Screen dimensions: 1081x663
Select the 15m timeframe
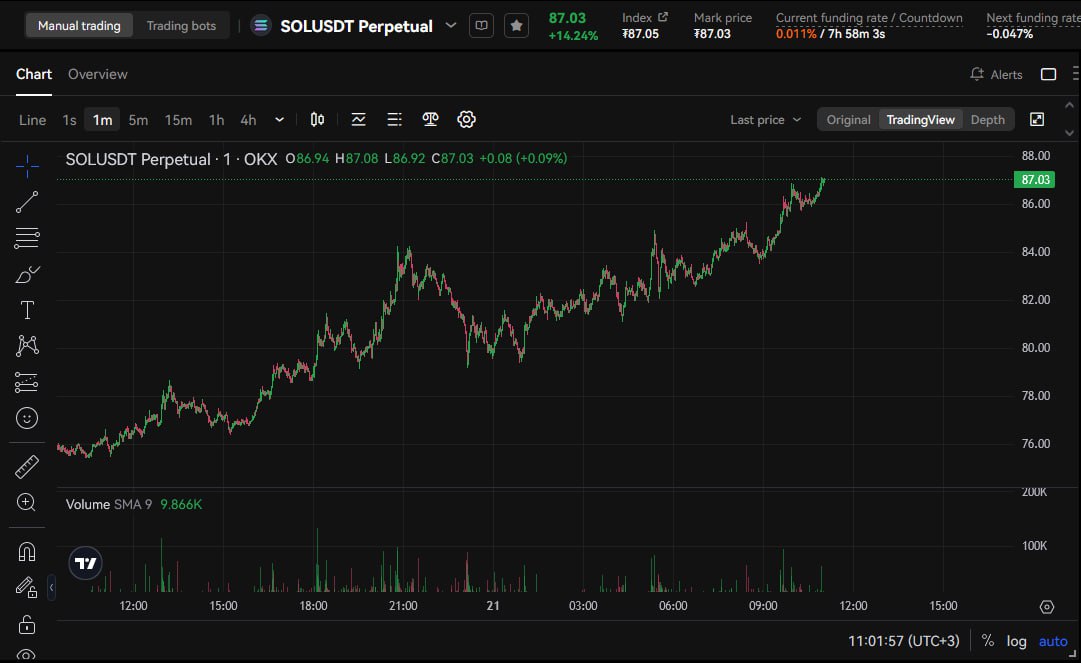[178, 120]
